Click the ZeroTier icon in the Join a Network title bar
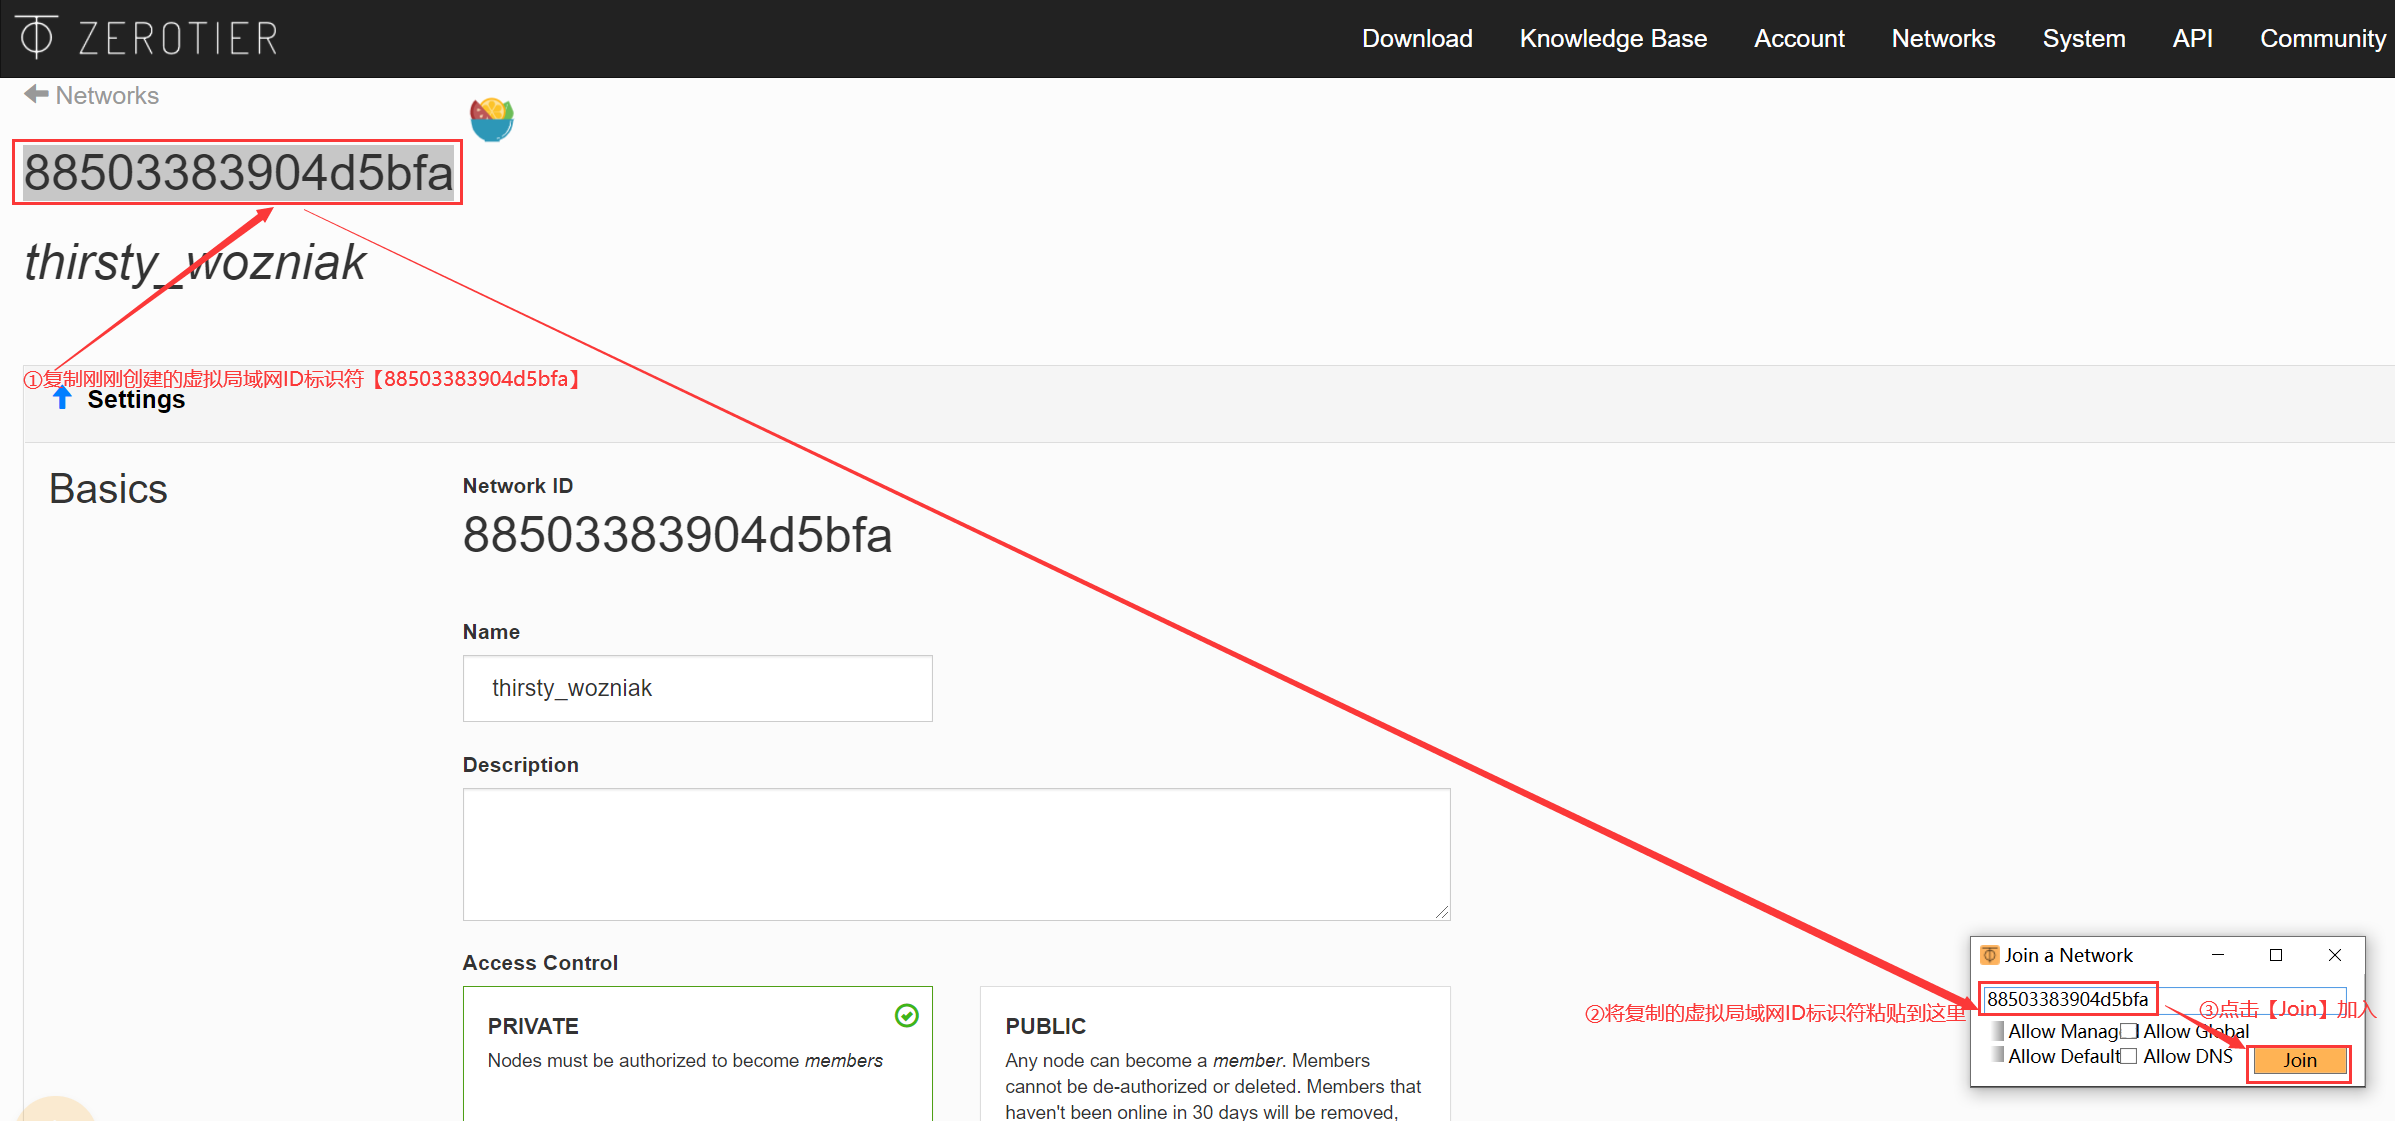Viewport: 2395px width, 1121px height. [x=1989, y=955]
